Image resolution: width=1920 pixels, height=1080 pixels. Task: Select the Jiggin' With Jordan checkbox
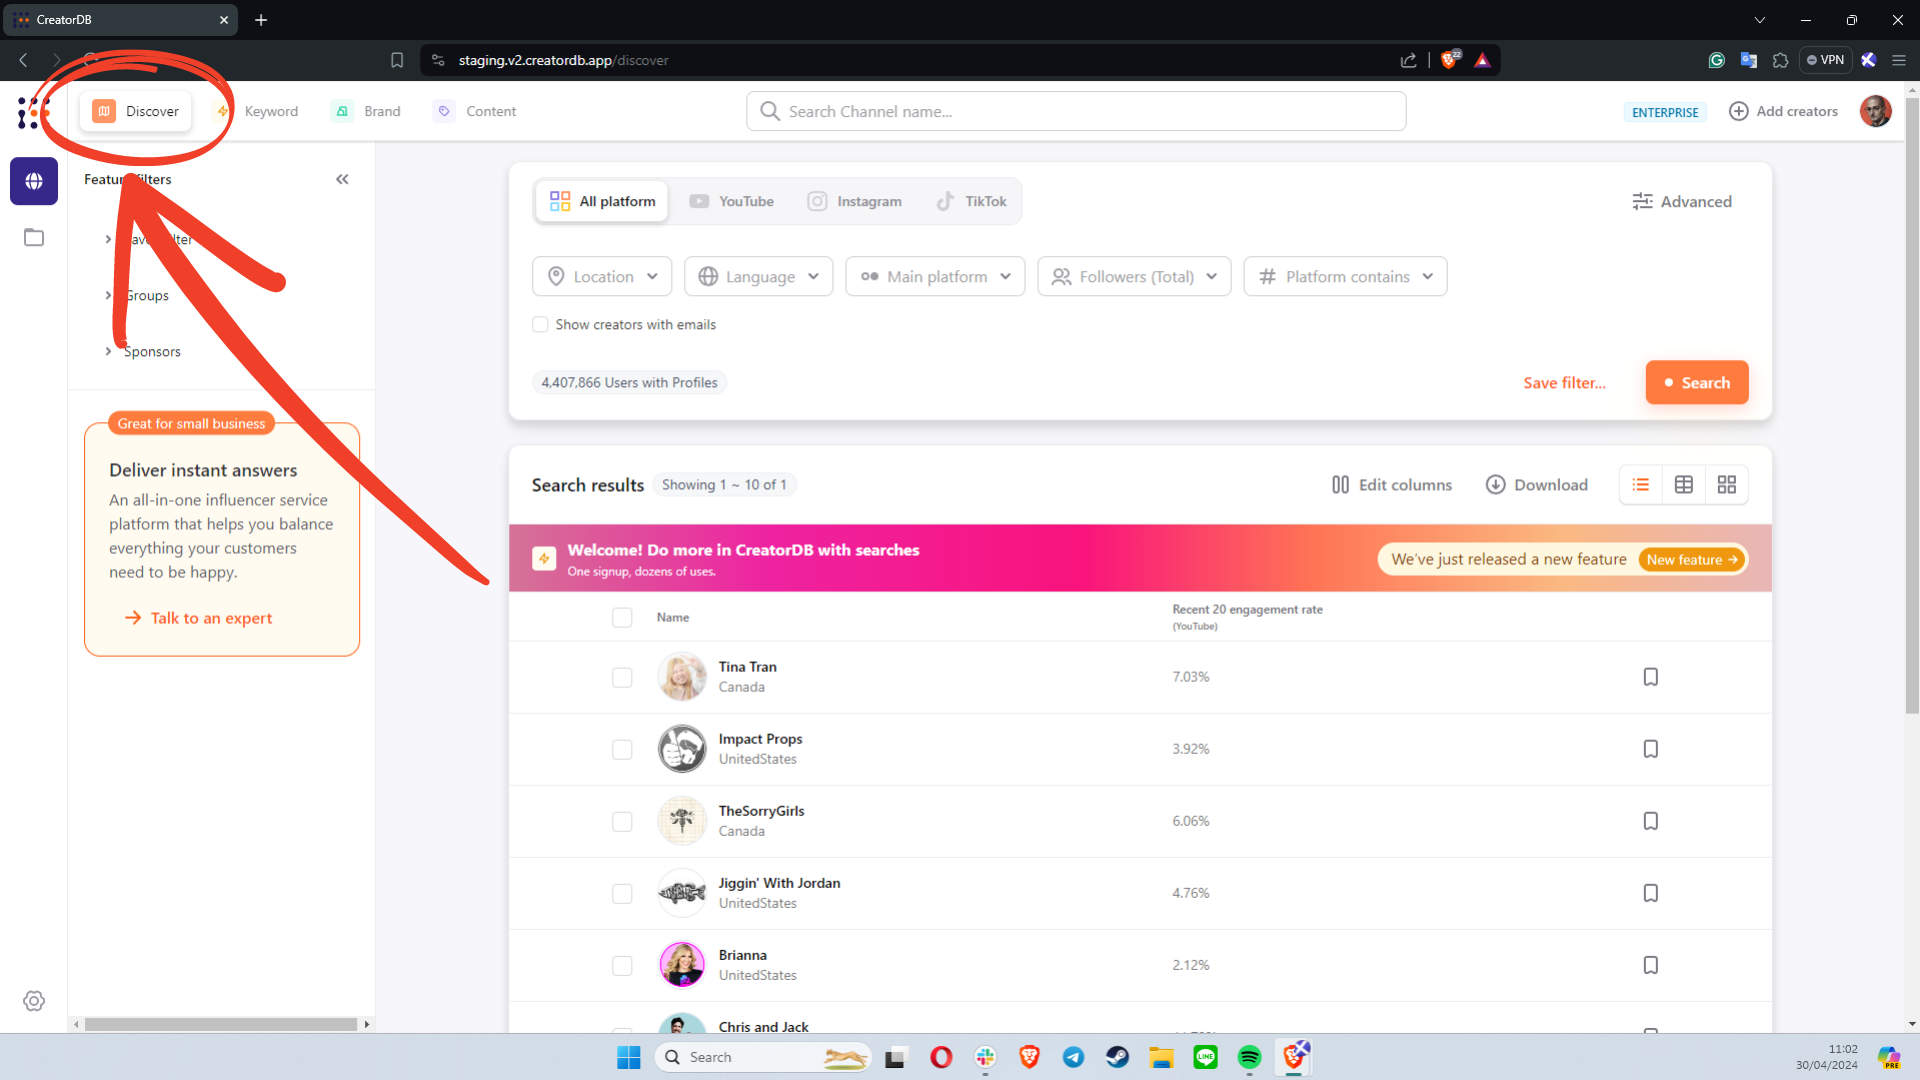pos(622,893)
